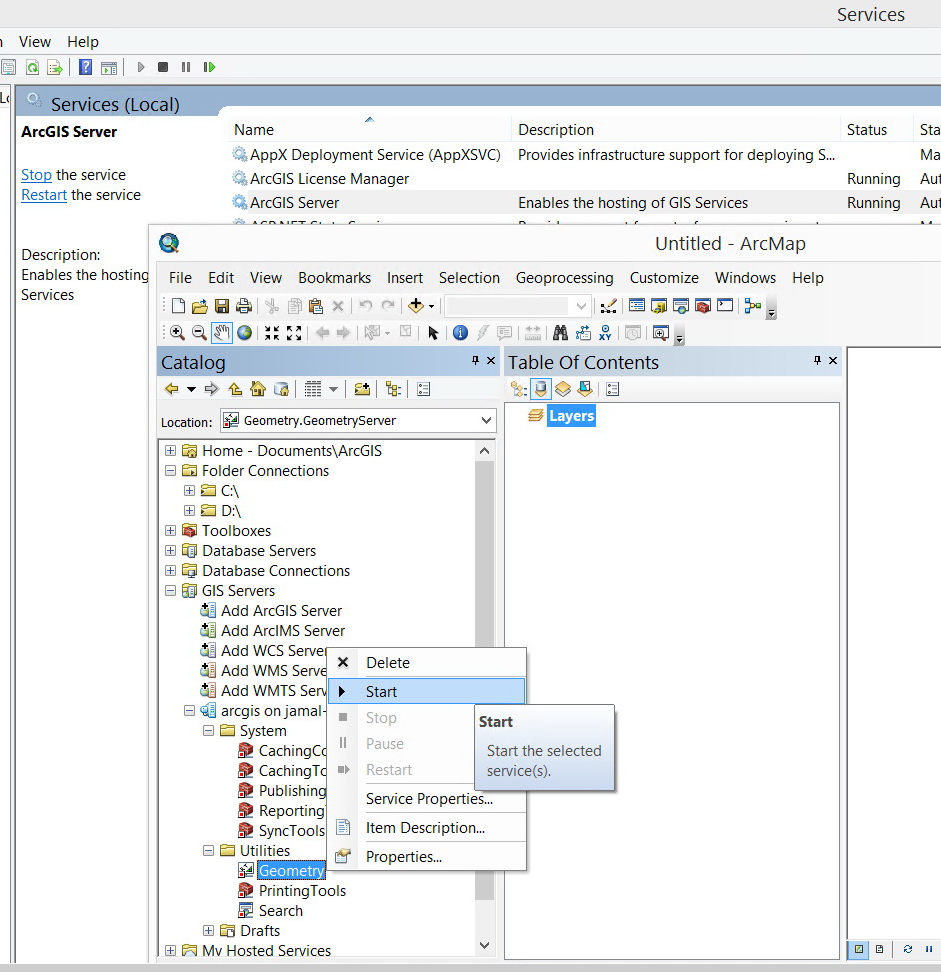Open the Editor toolbar icon
The width and height of the screenshot is (941, 972).
609,306
